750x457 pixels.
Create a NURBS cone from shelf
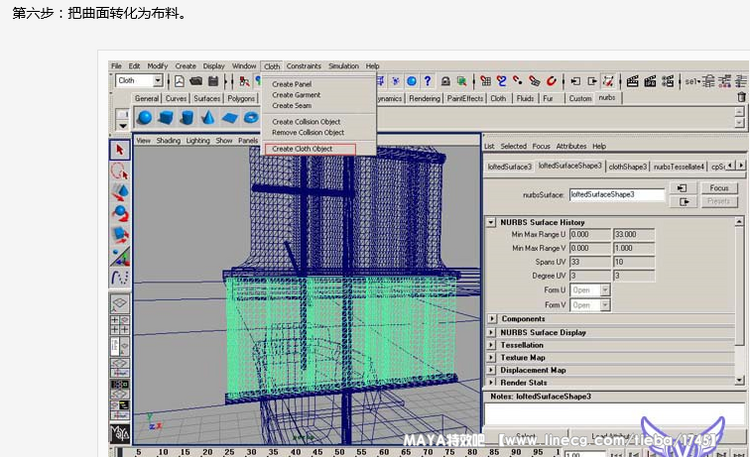tap(208, 118)
